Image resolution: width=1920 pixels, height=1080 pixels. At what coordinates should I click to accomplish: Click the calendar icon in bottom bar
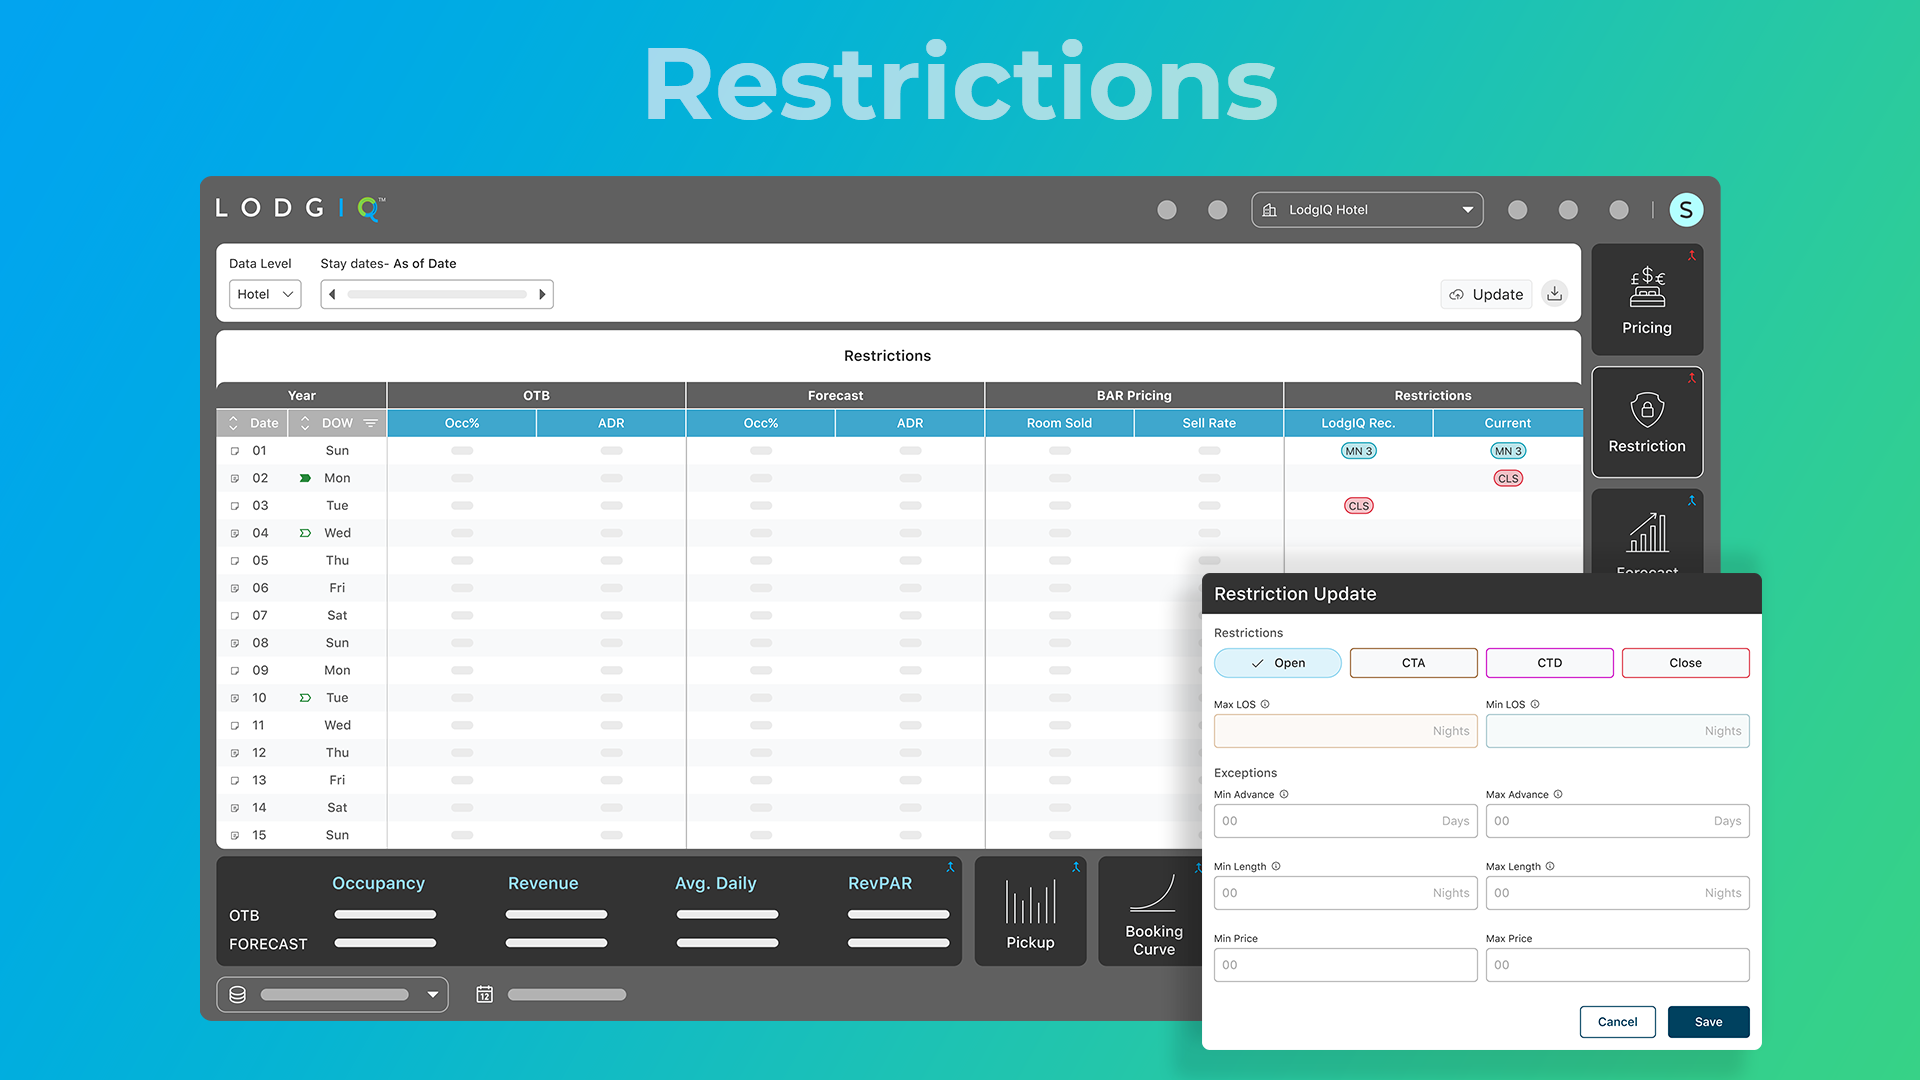point(485,994)
